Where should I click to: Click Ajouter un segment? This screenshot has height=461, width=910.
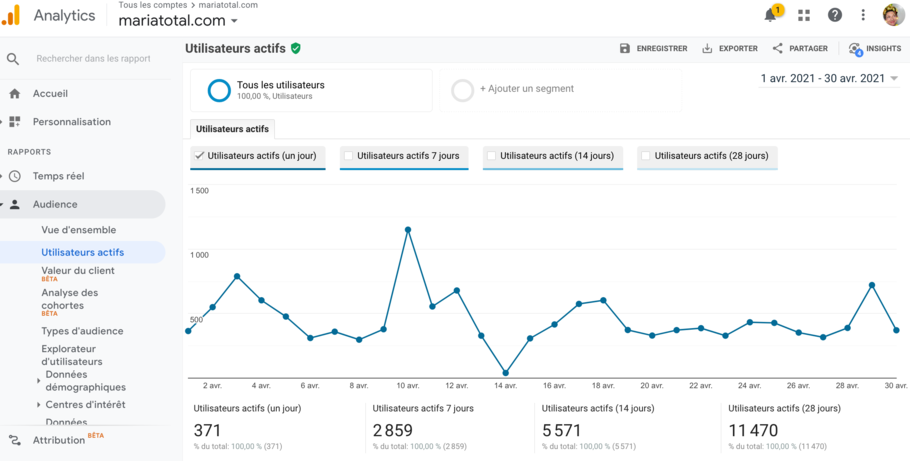(526, 89)
